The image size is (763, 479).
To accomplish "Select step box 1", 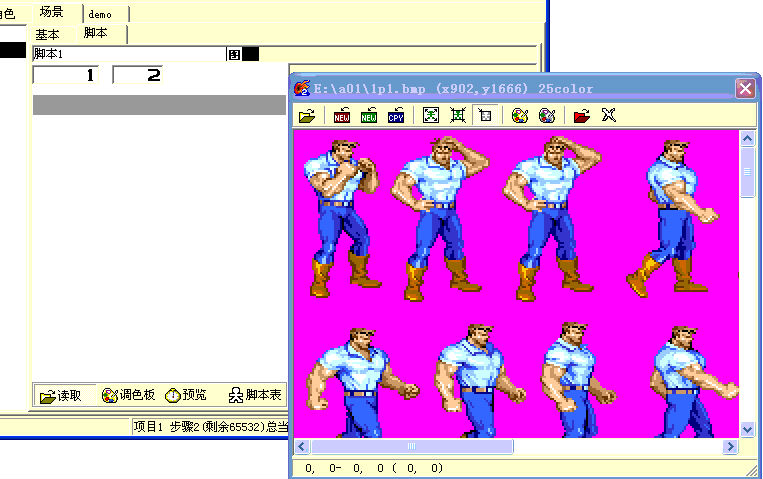I will pyautogui.click(x=66, y=75).
